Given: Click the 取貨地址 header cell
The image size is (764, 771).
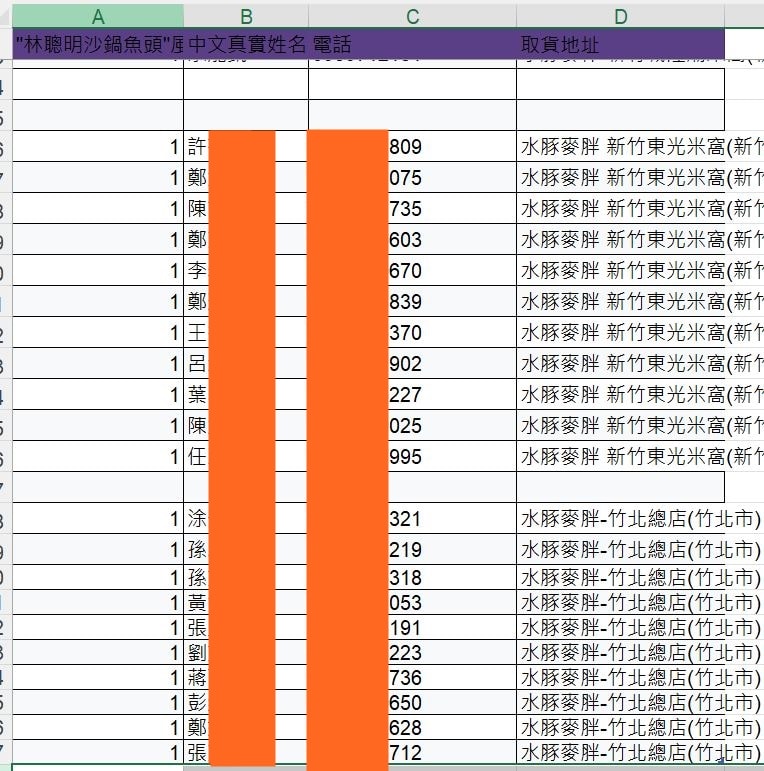Looking at the screenshot, I should (620, 44).
